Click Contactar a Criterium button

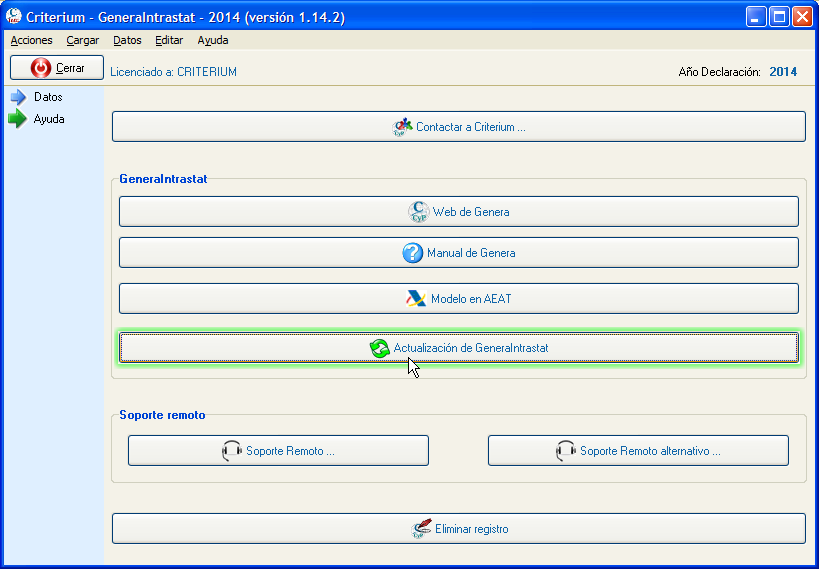[459, 126]
